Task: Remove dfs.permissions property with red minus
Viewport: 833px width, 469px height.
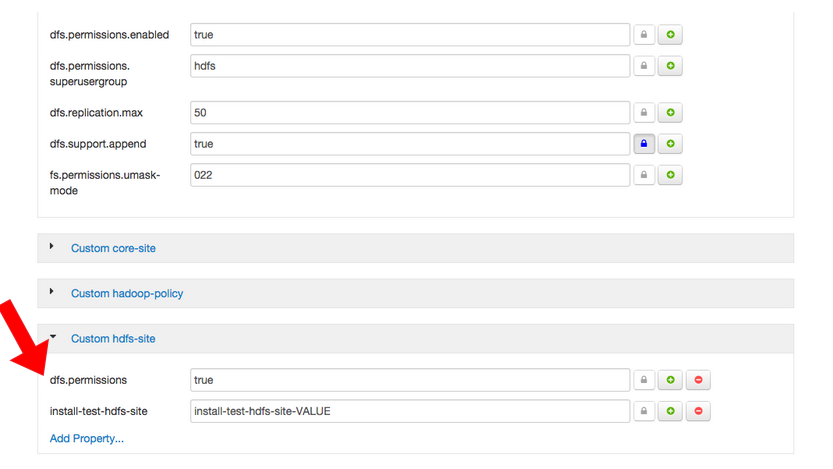Action: (x=698, y=380)
